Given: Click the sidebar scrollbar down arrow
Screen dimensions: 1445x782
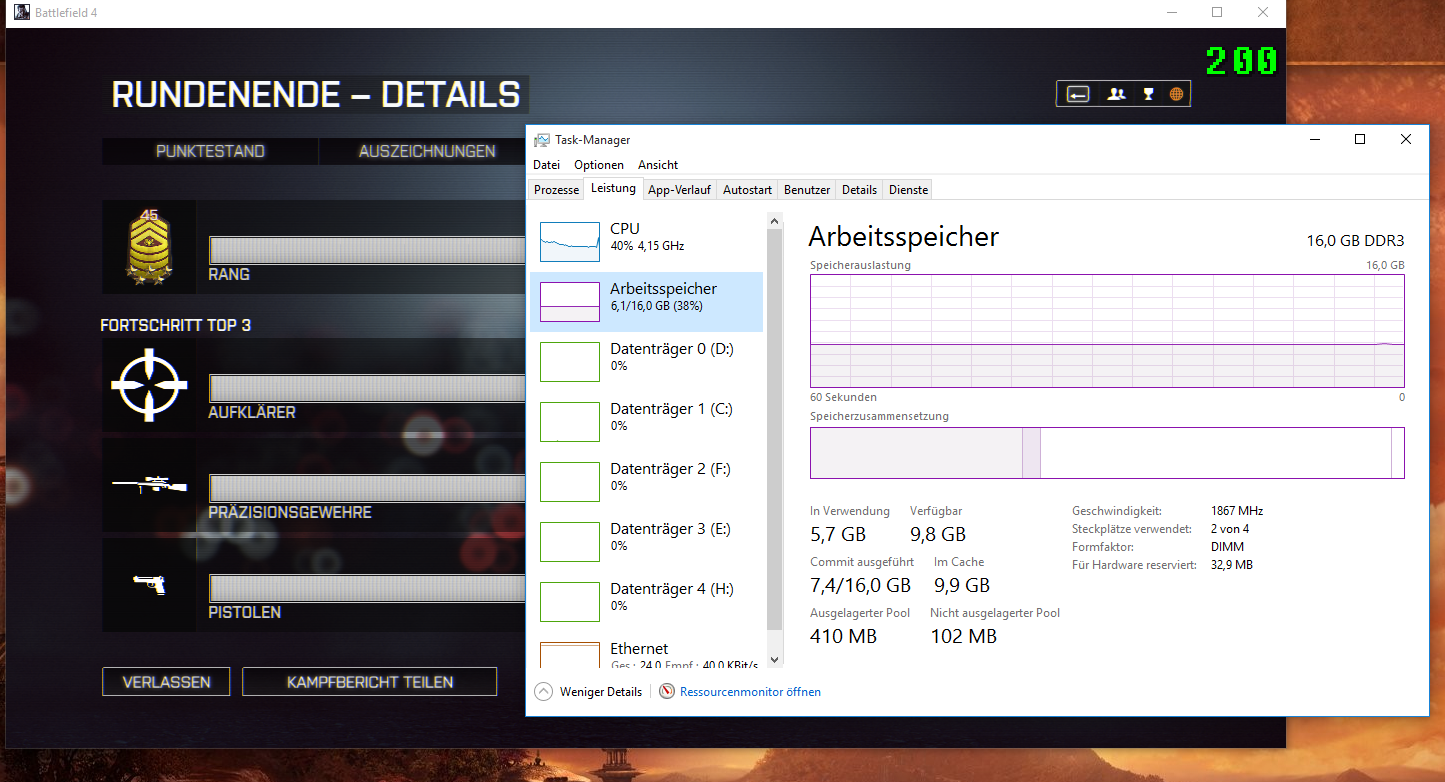Looking at the screenshot, I should (x=774, y=660).
